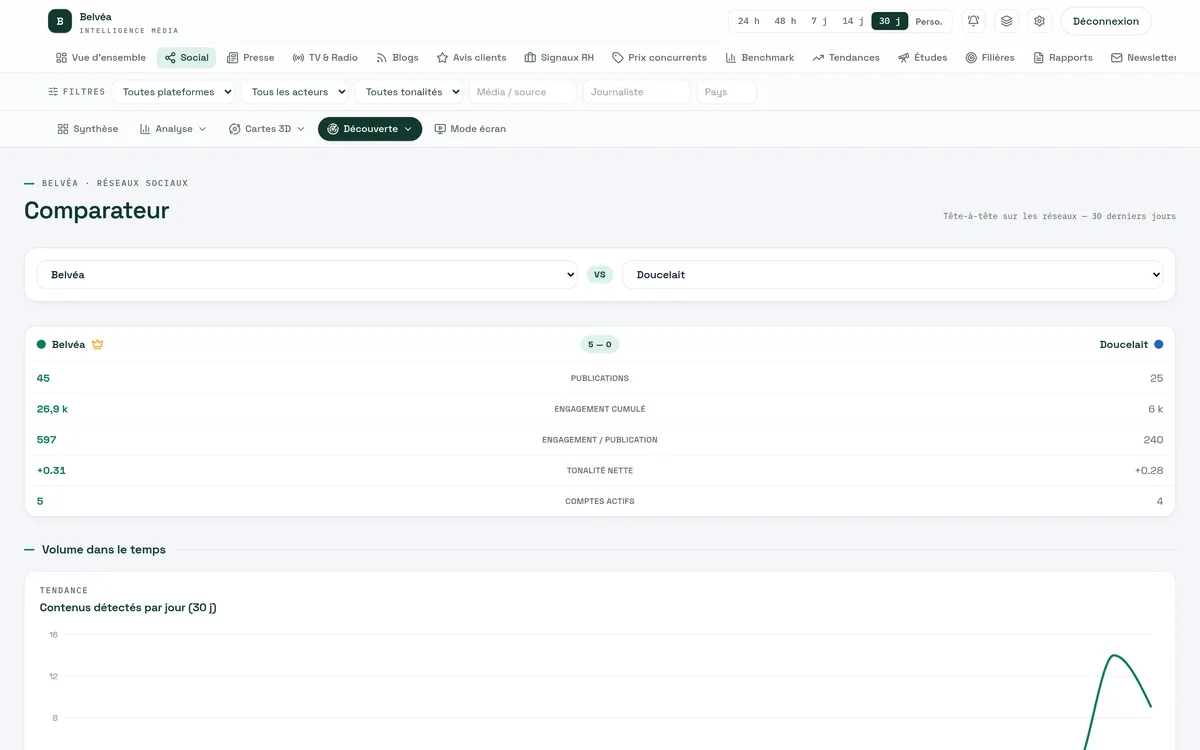
Task: Click the Synthèse grid icon
Action: pyautogui.click(x=63, y=129)
